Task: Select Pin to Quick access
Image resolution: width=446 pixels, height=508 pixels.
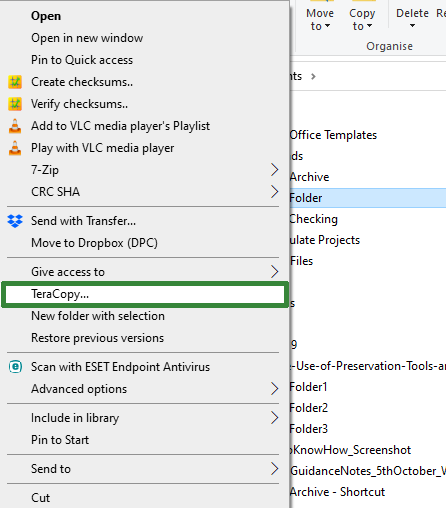Action: [x=82, y=60]
